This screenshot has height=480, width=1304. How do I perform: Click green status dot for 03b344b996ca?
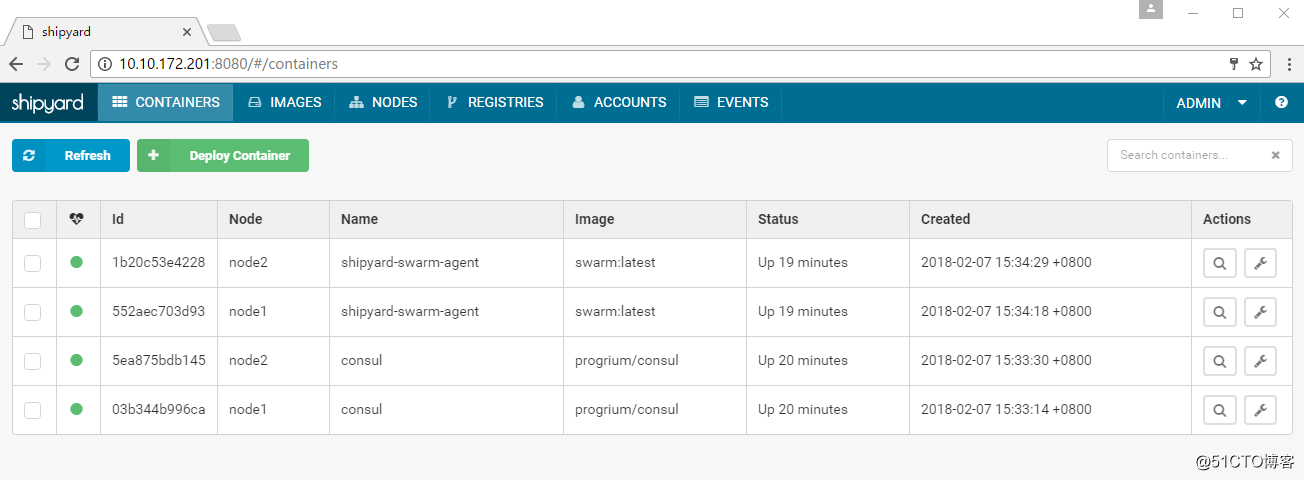point(77,410)
